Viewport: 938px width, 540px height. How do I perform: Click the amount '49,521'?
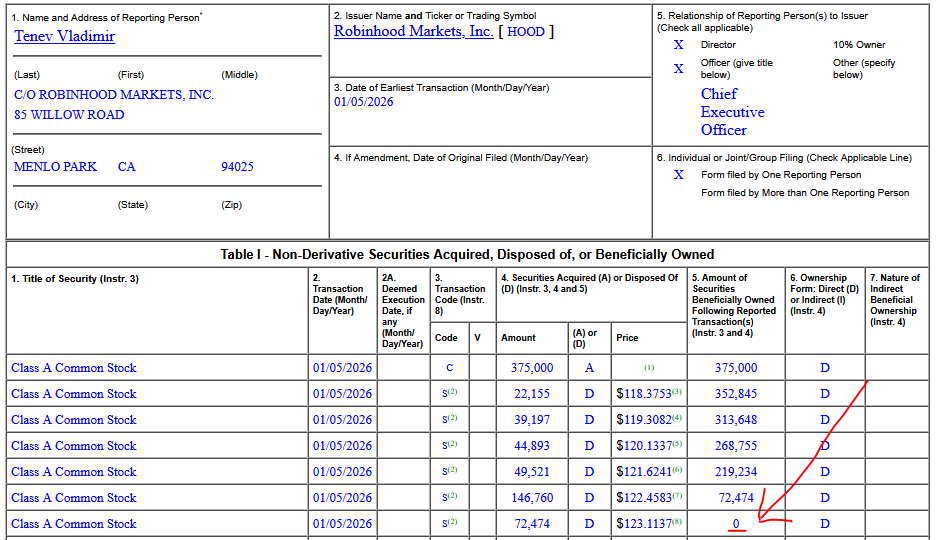[x=532, y=472]
